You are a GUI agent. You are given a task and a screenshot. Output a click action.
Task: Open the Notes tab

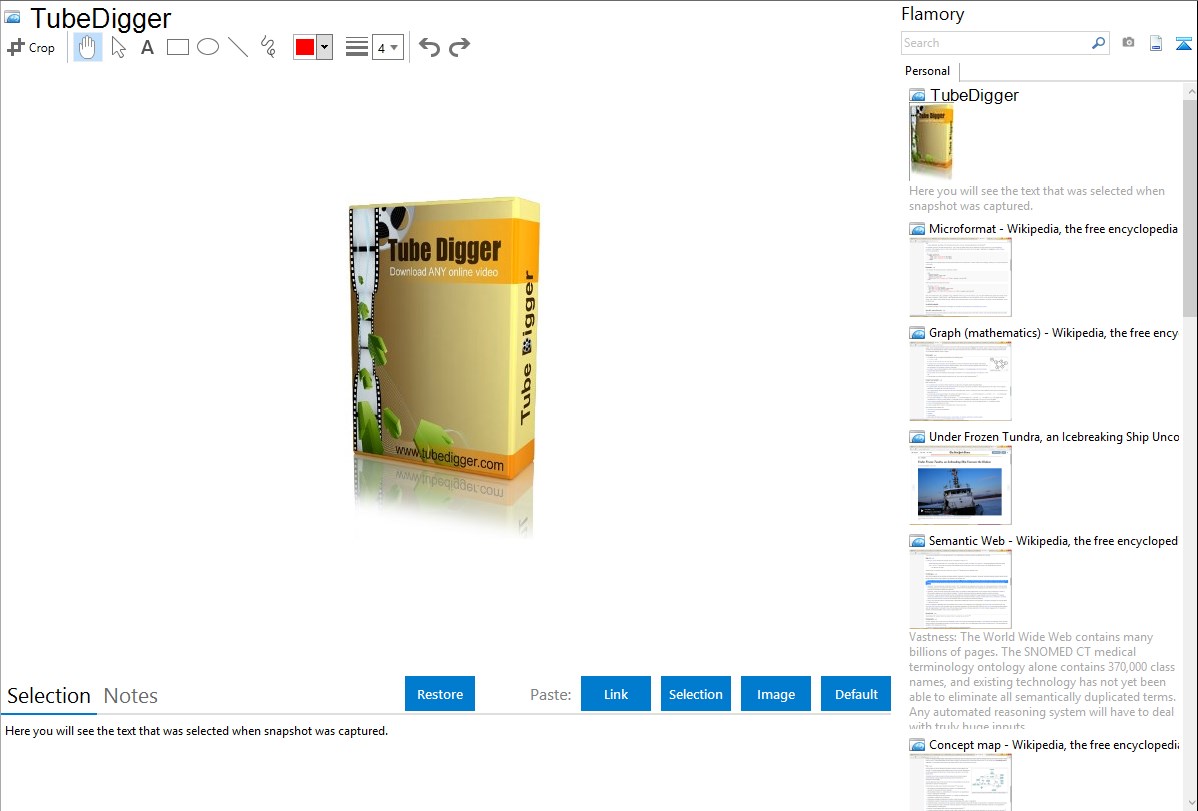(131, 696)
